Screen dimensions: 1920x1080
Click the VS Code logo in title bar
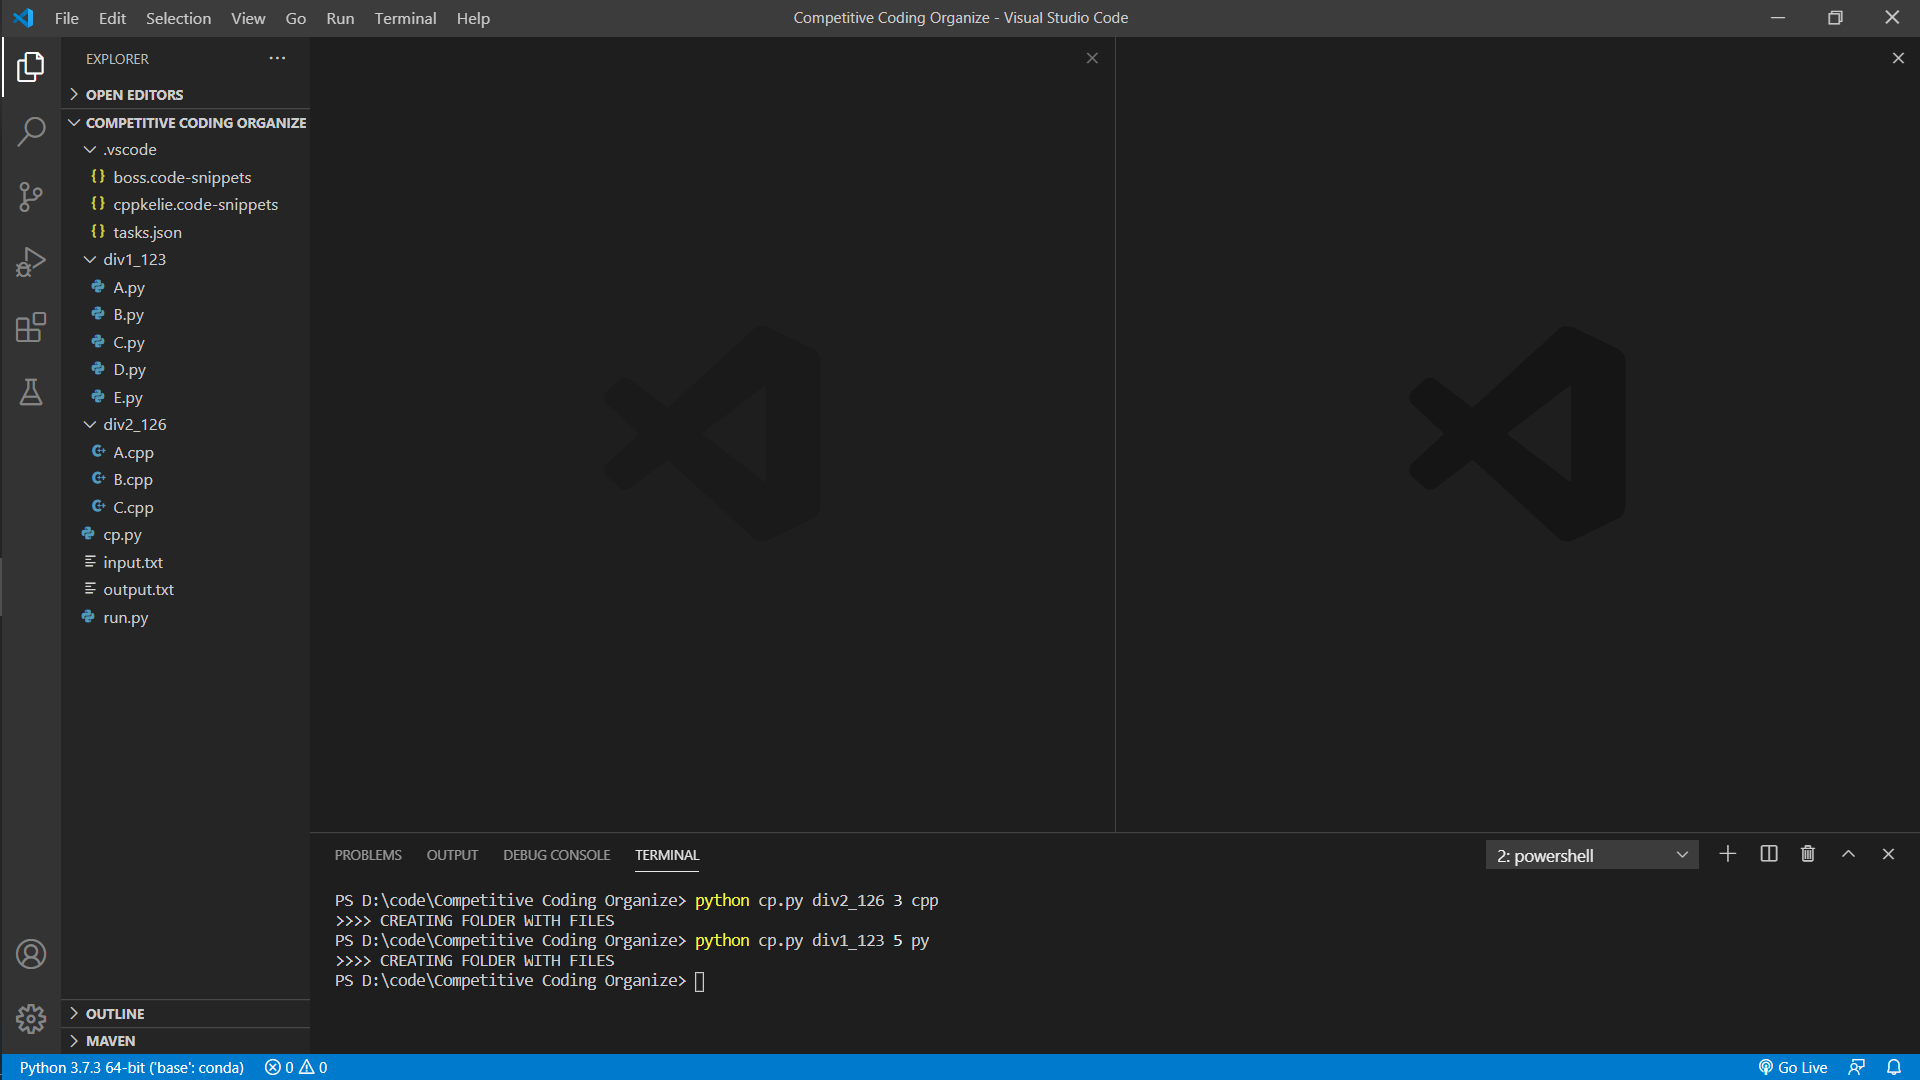click(x=23, y=18)
